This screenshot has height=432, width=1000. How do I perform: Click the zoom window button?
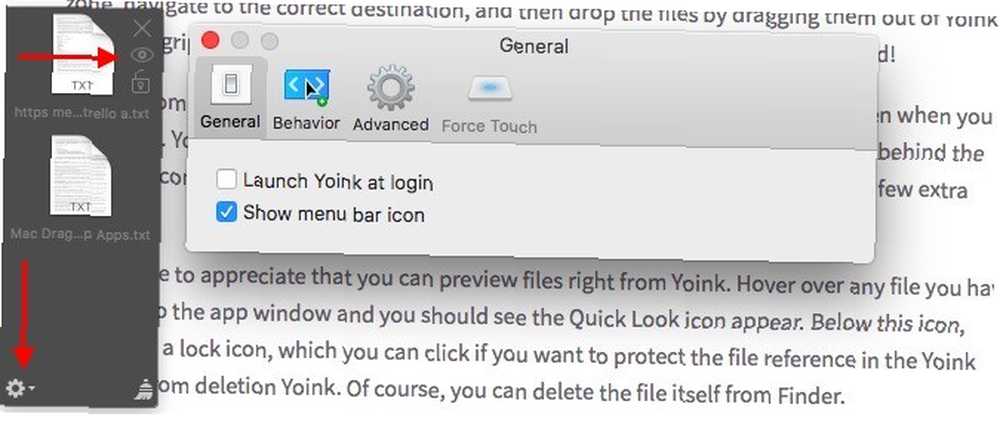coord(270,41)
